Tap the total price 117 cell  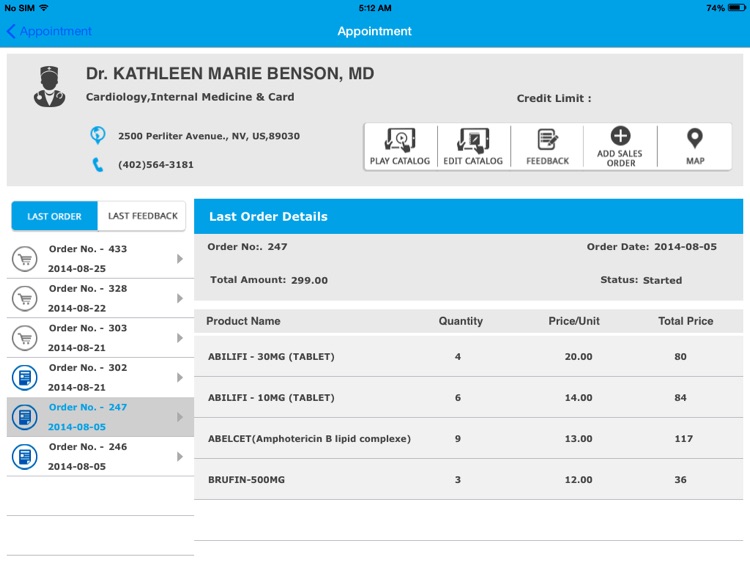point(684,439)
